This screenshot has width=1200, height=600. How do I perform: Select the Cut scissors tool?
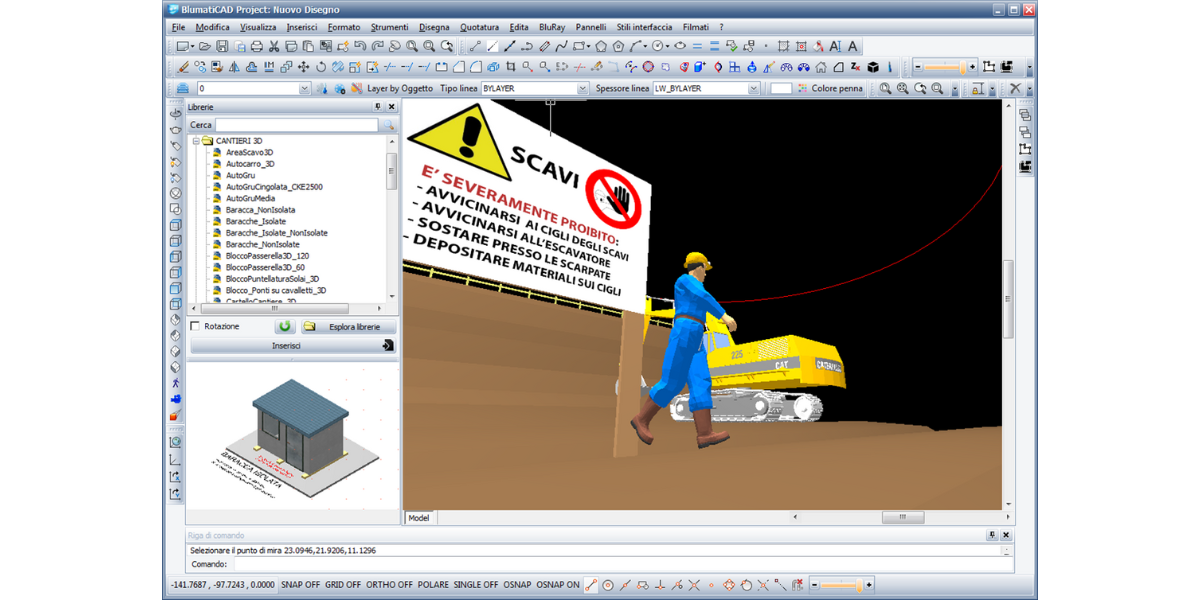pos(274,46)
